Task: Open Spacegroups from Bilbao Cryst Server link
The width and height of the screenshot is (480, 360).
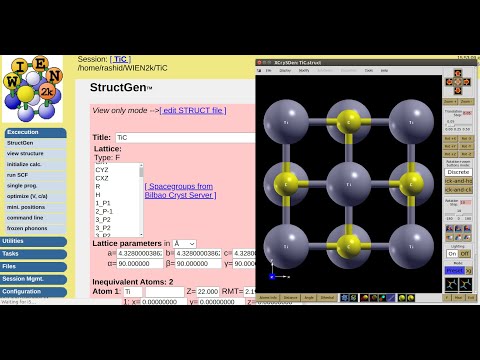Action: (x=180, y=191)
